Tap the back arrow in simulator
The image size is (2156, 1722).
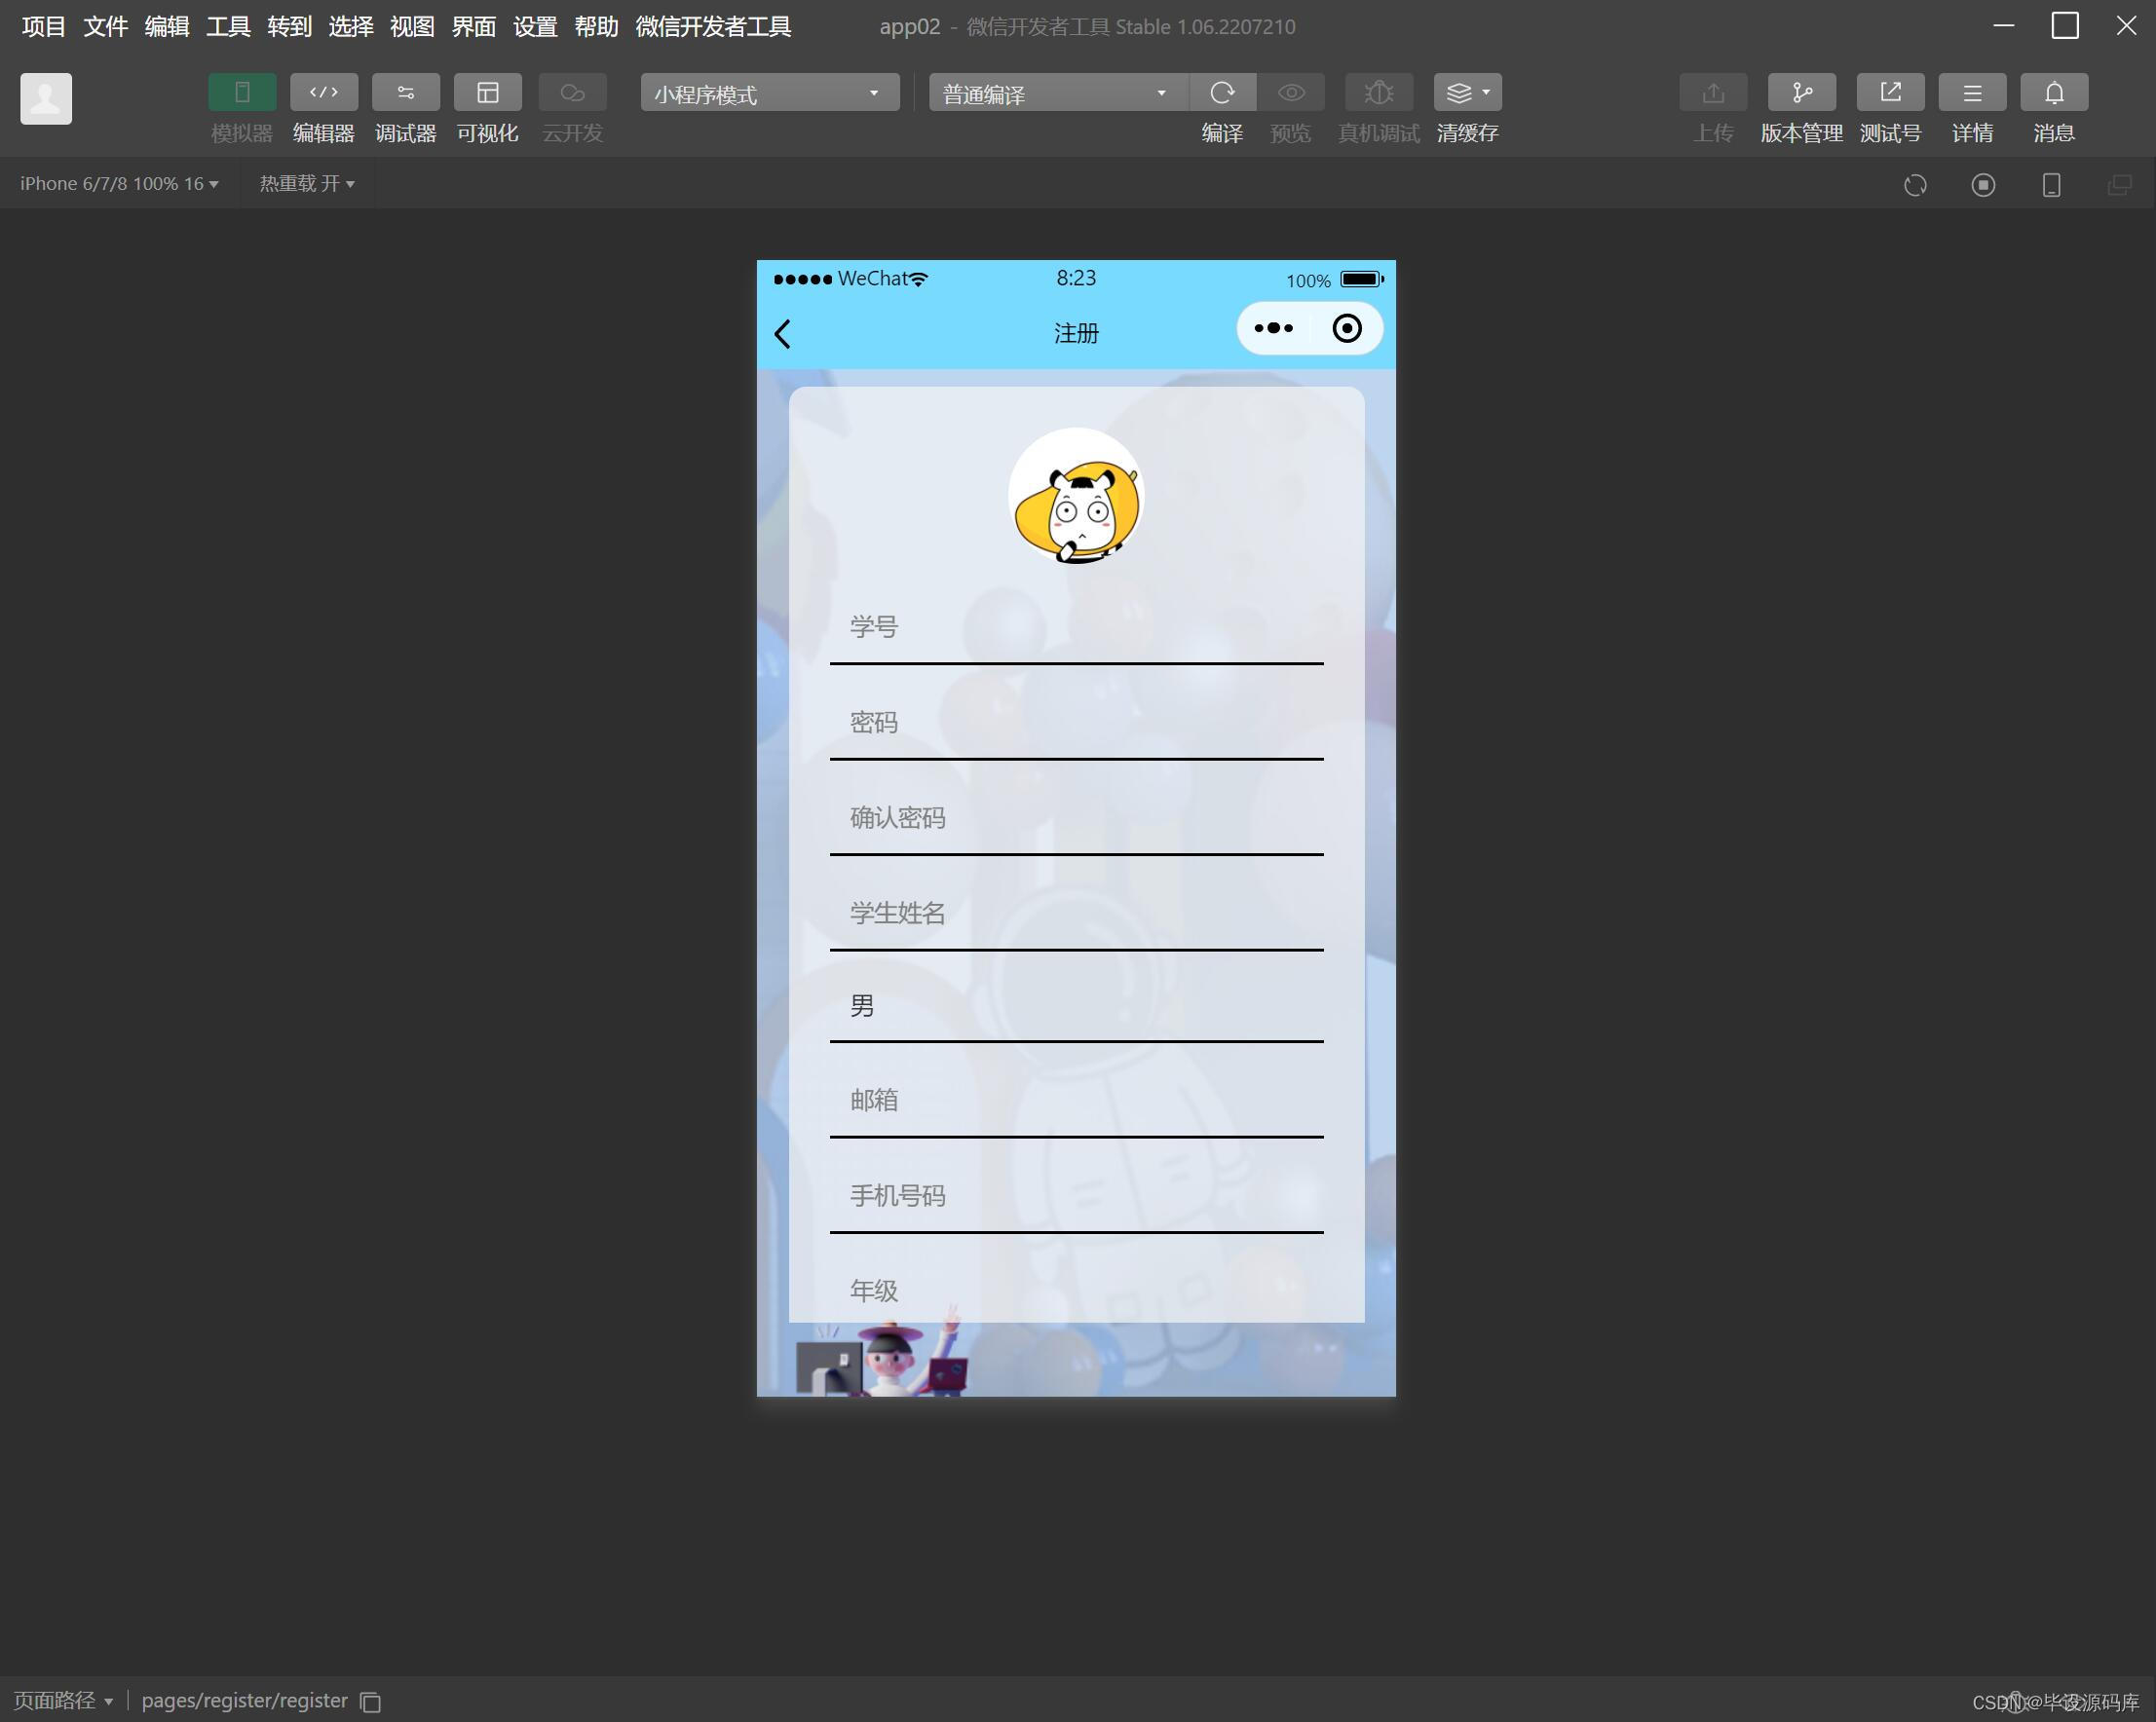(783, 334)
